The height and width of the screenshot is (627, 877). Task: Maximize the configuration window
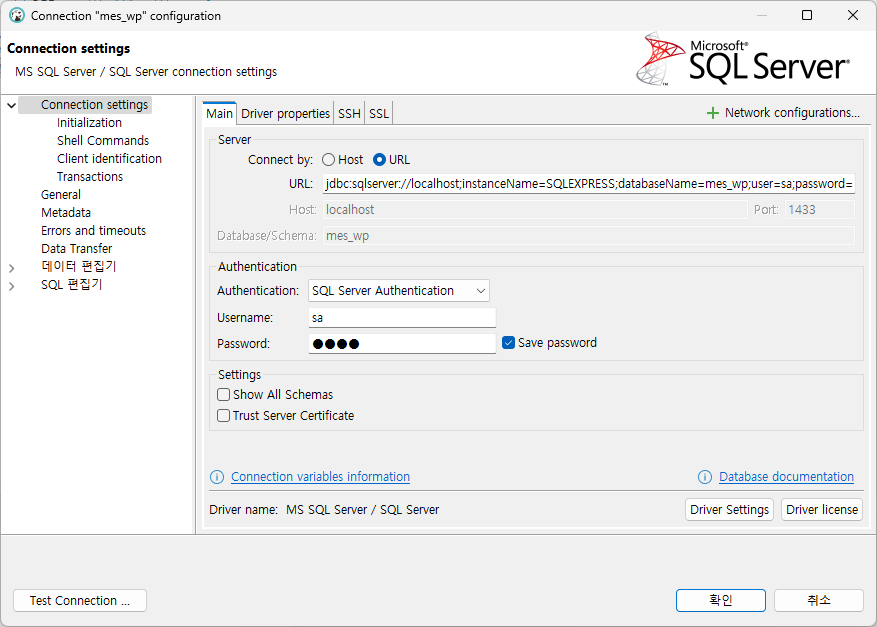[x=807, y=15]
